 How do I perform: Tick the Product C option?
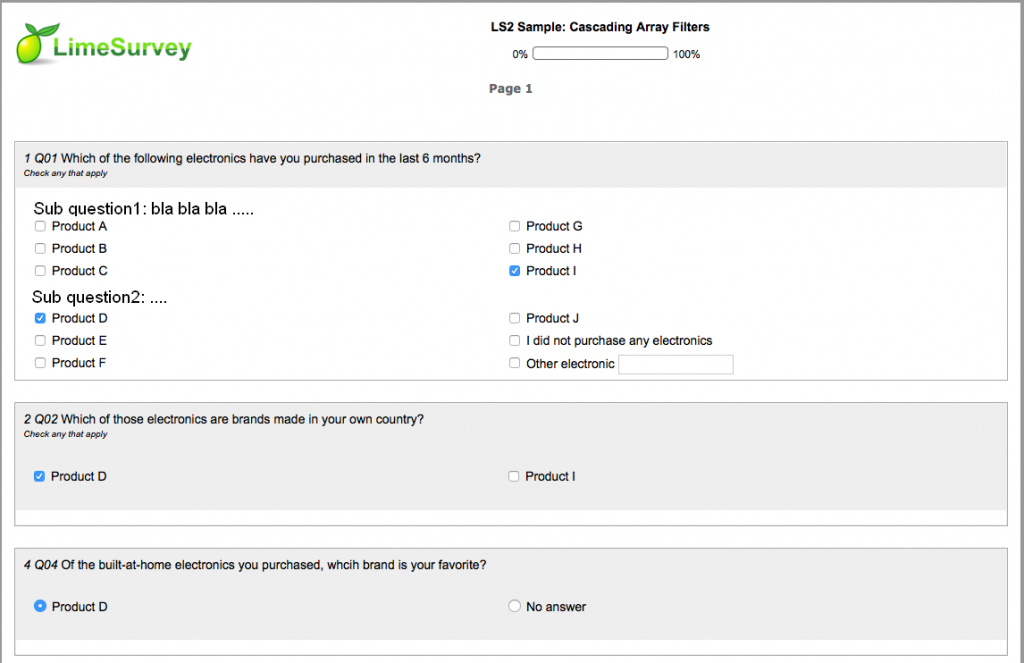[x=40, y=271]
